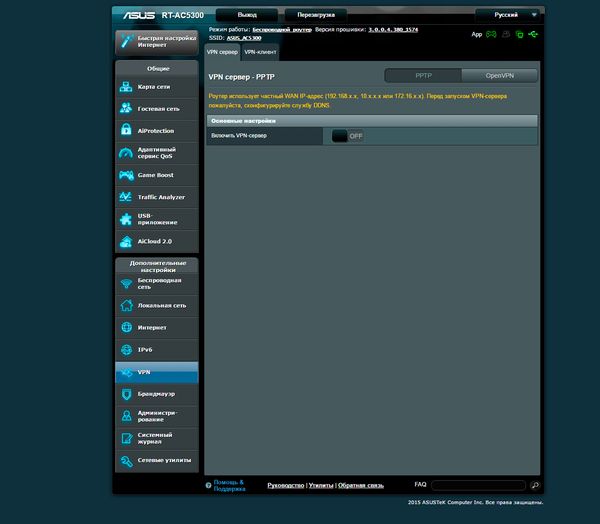The height and width of the screenshot is (524, 600).
Task: Open the Русский language dropdown
Action: pos(509,15)
